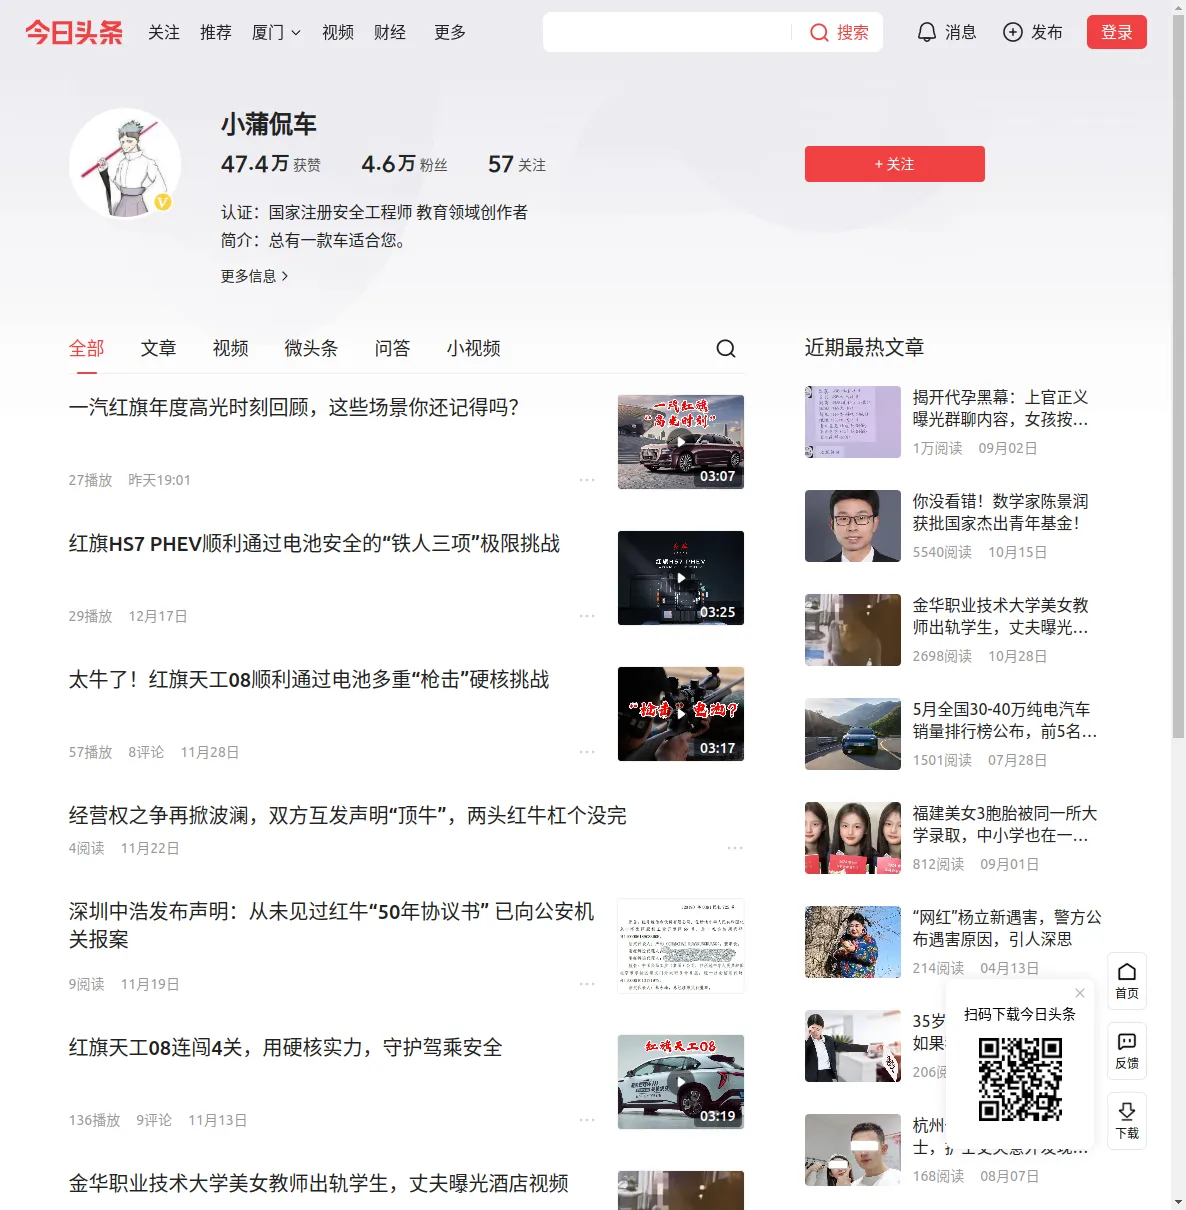Click the search magnifier icon in header

[819, 33]
